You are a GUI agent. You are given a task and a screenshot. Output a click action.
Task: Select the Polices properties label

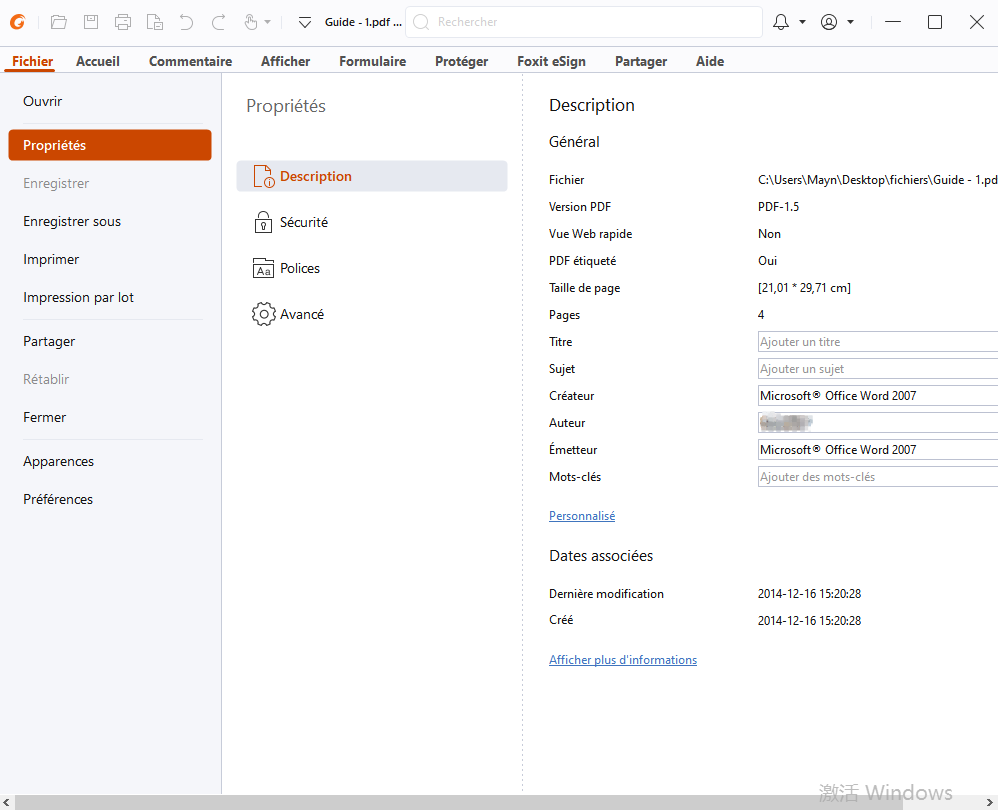(x=300, y=269)
